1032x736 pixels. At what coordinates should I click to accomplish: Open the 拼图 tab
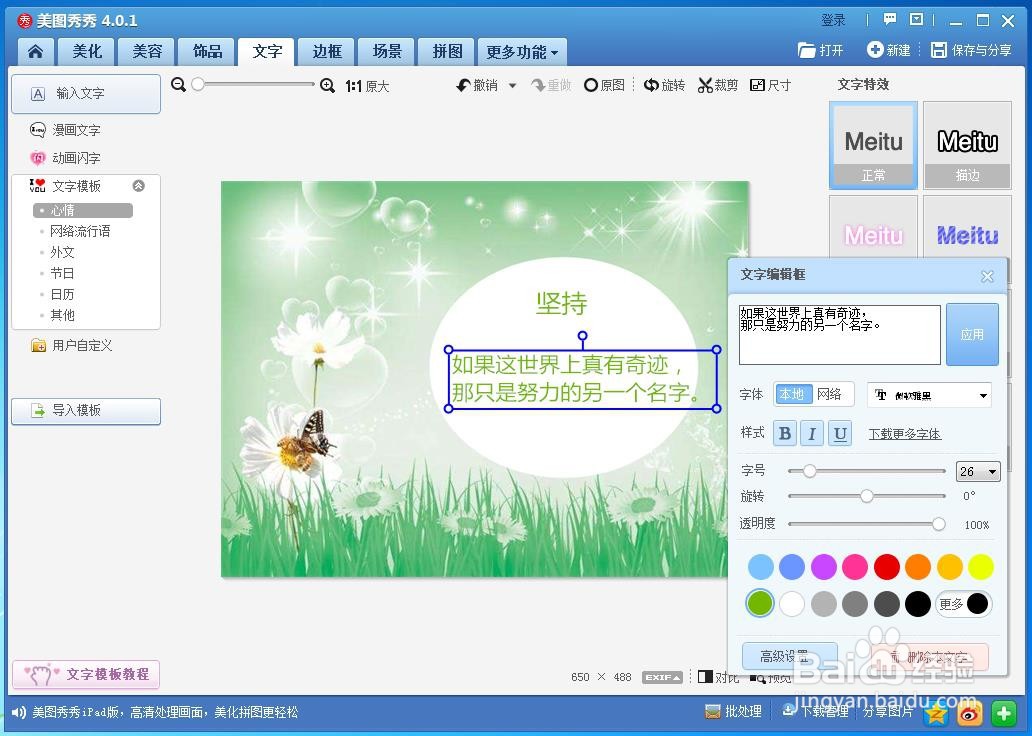click(x=448, y=51)
